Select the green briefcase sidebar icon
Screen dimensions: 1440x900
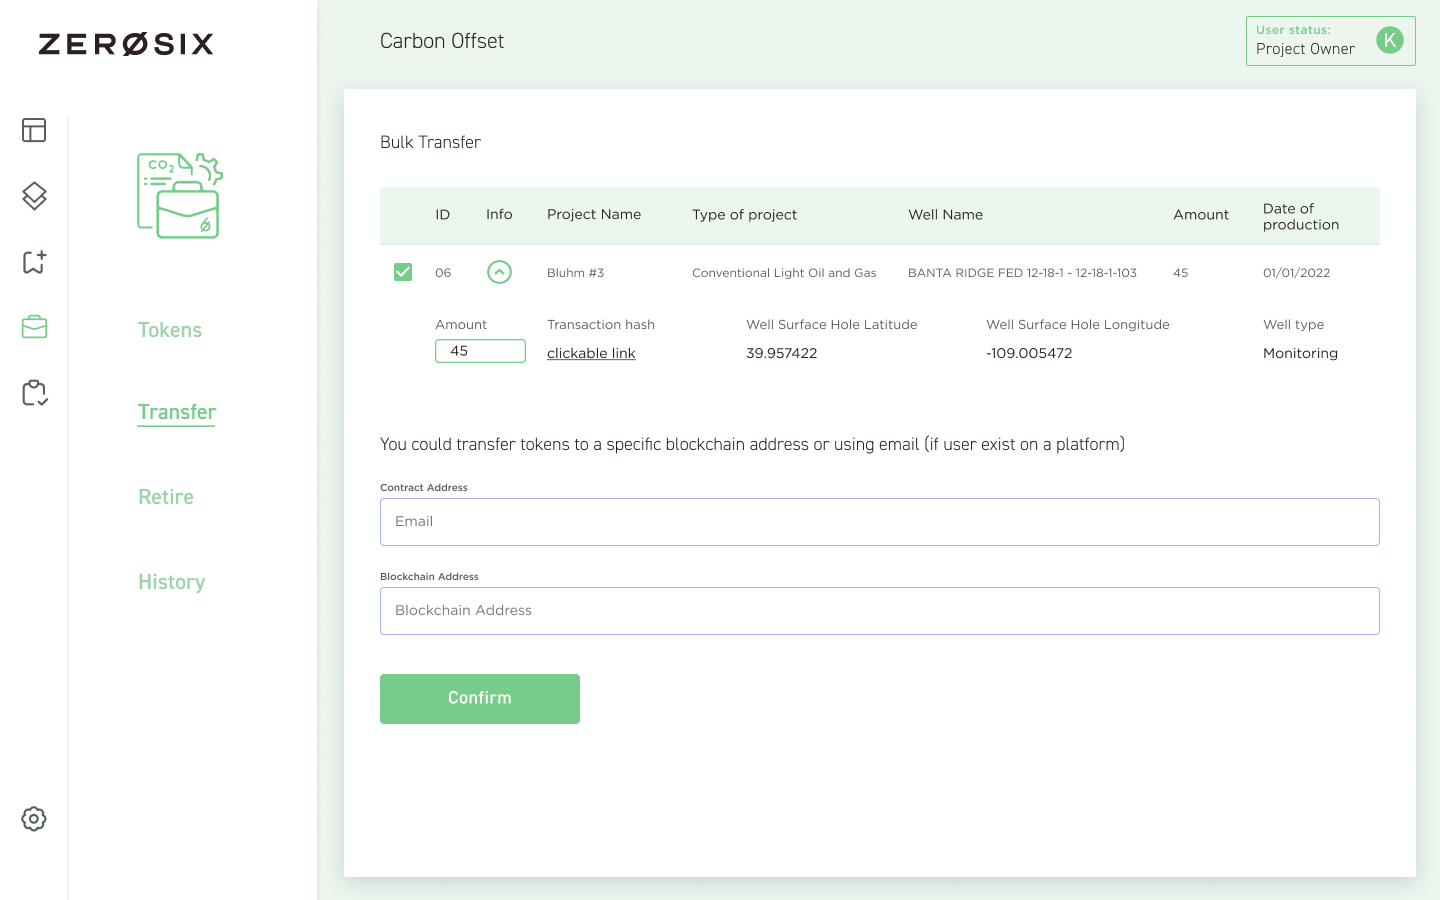coord(34,327)
